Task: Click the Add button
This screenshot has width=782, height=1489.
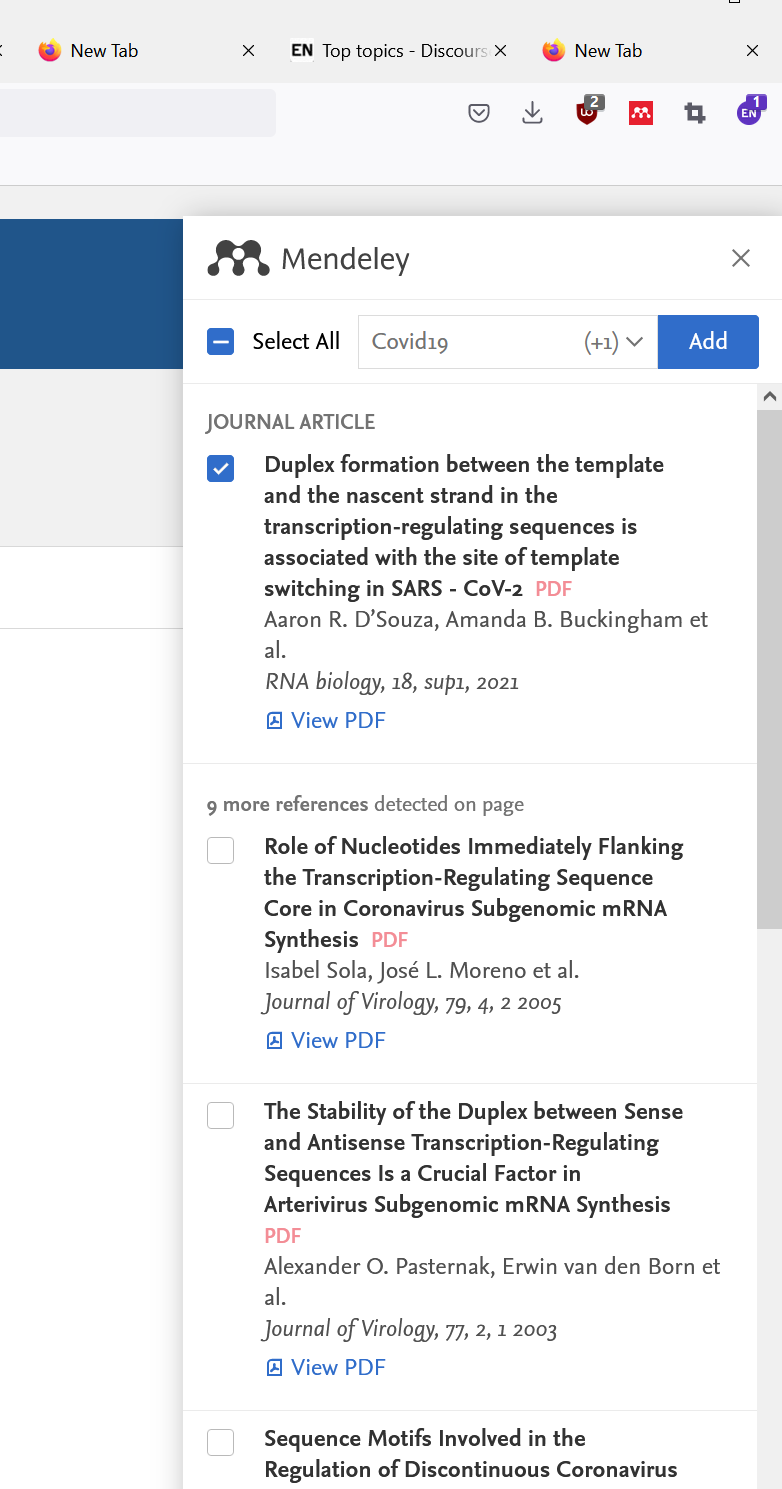Action: pos(708,341)
